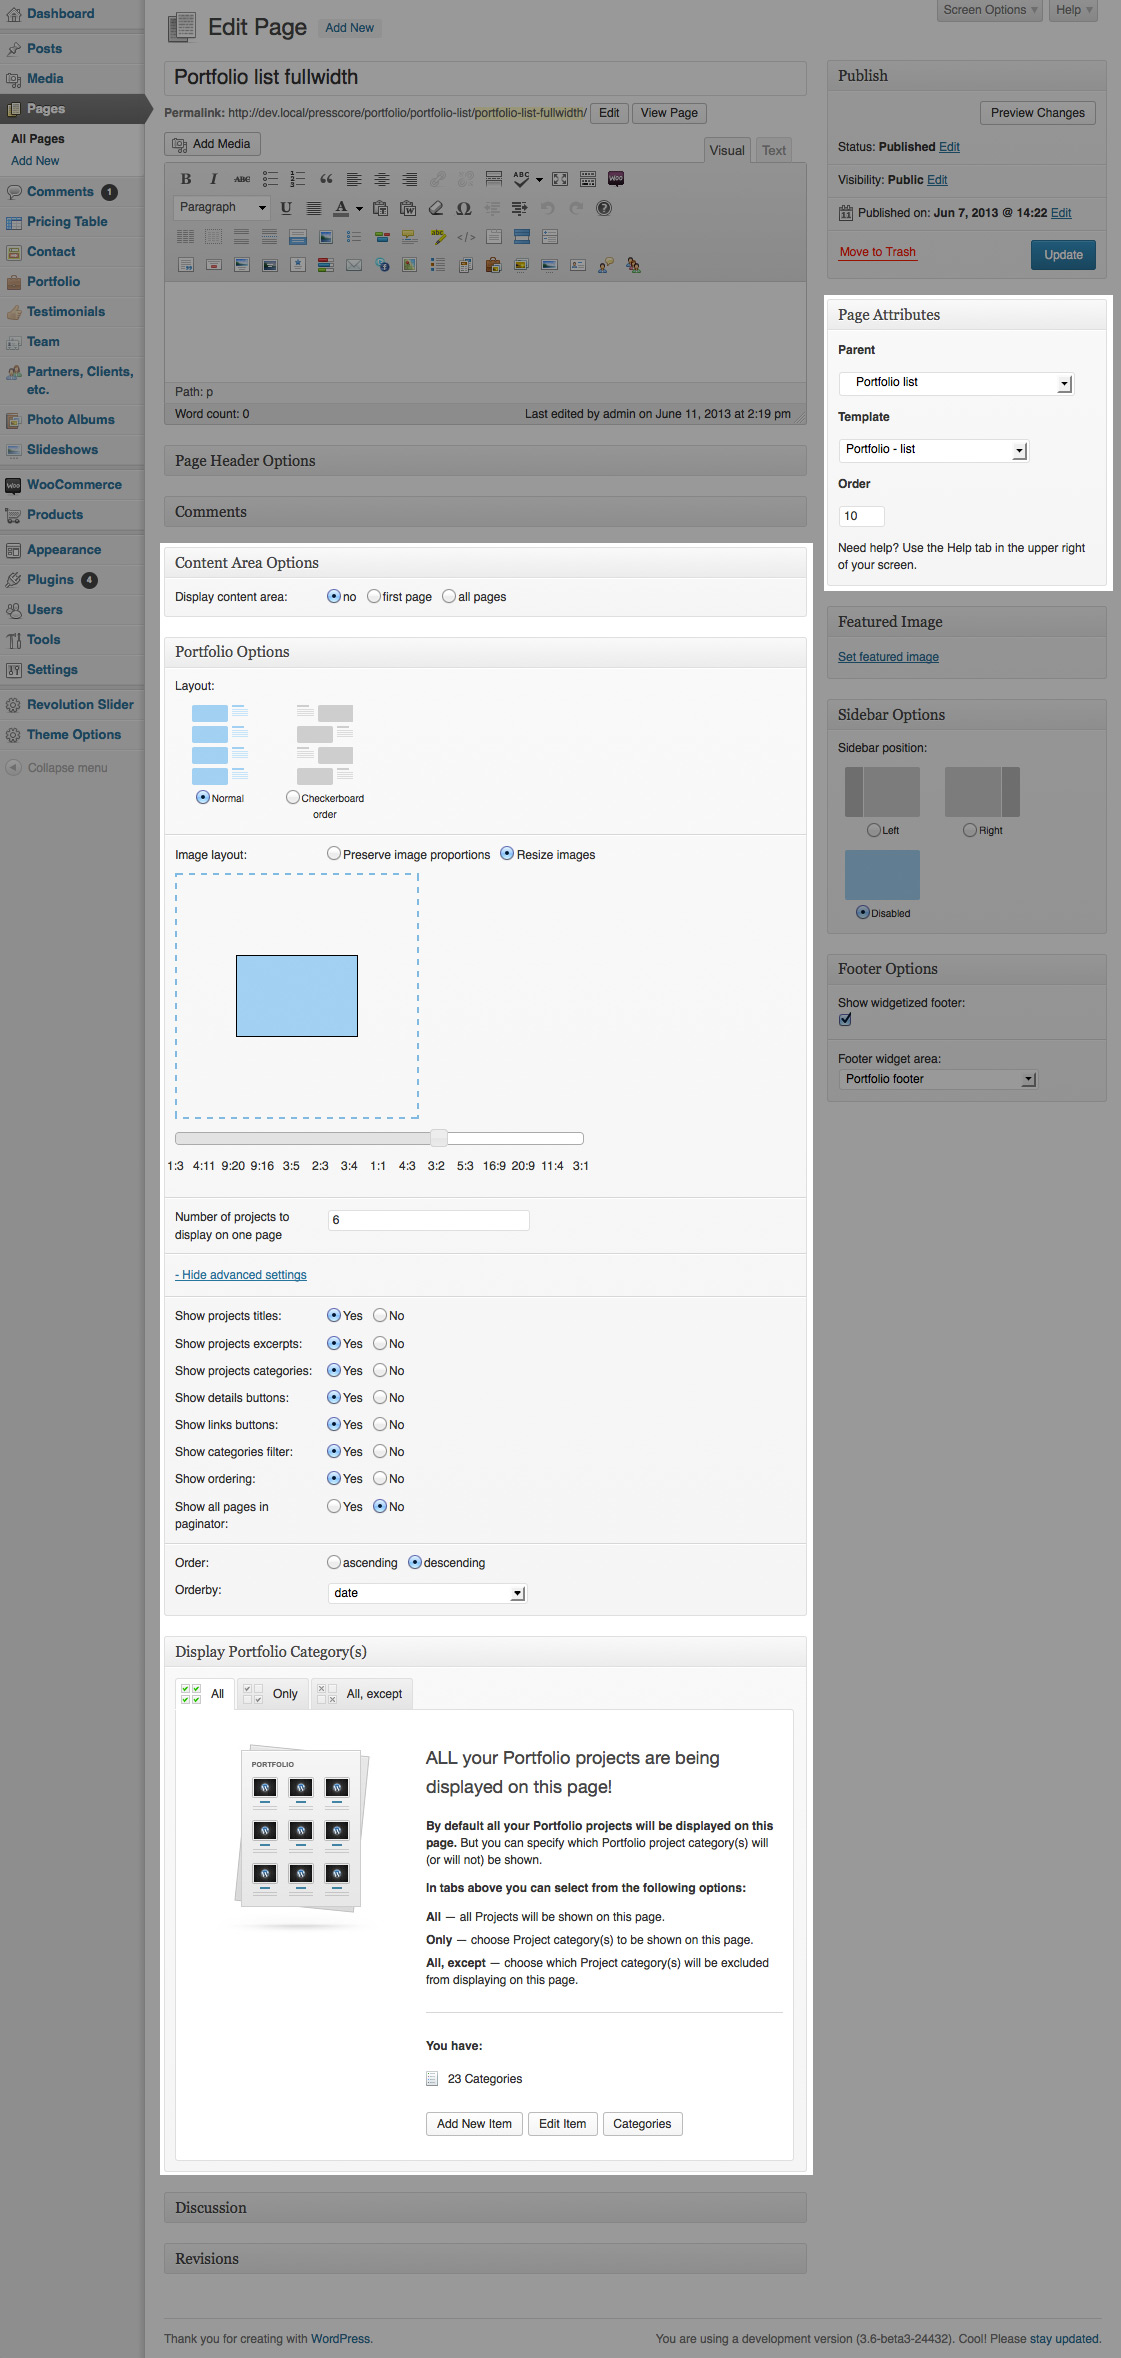Open the Orderby date dropdown
Viewport: 1121px width, 2358px height.
click(427, 1593)
